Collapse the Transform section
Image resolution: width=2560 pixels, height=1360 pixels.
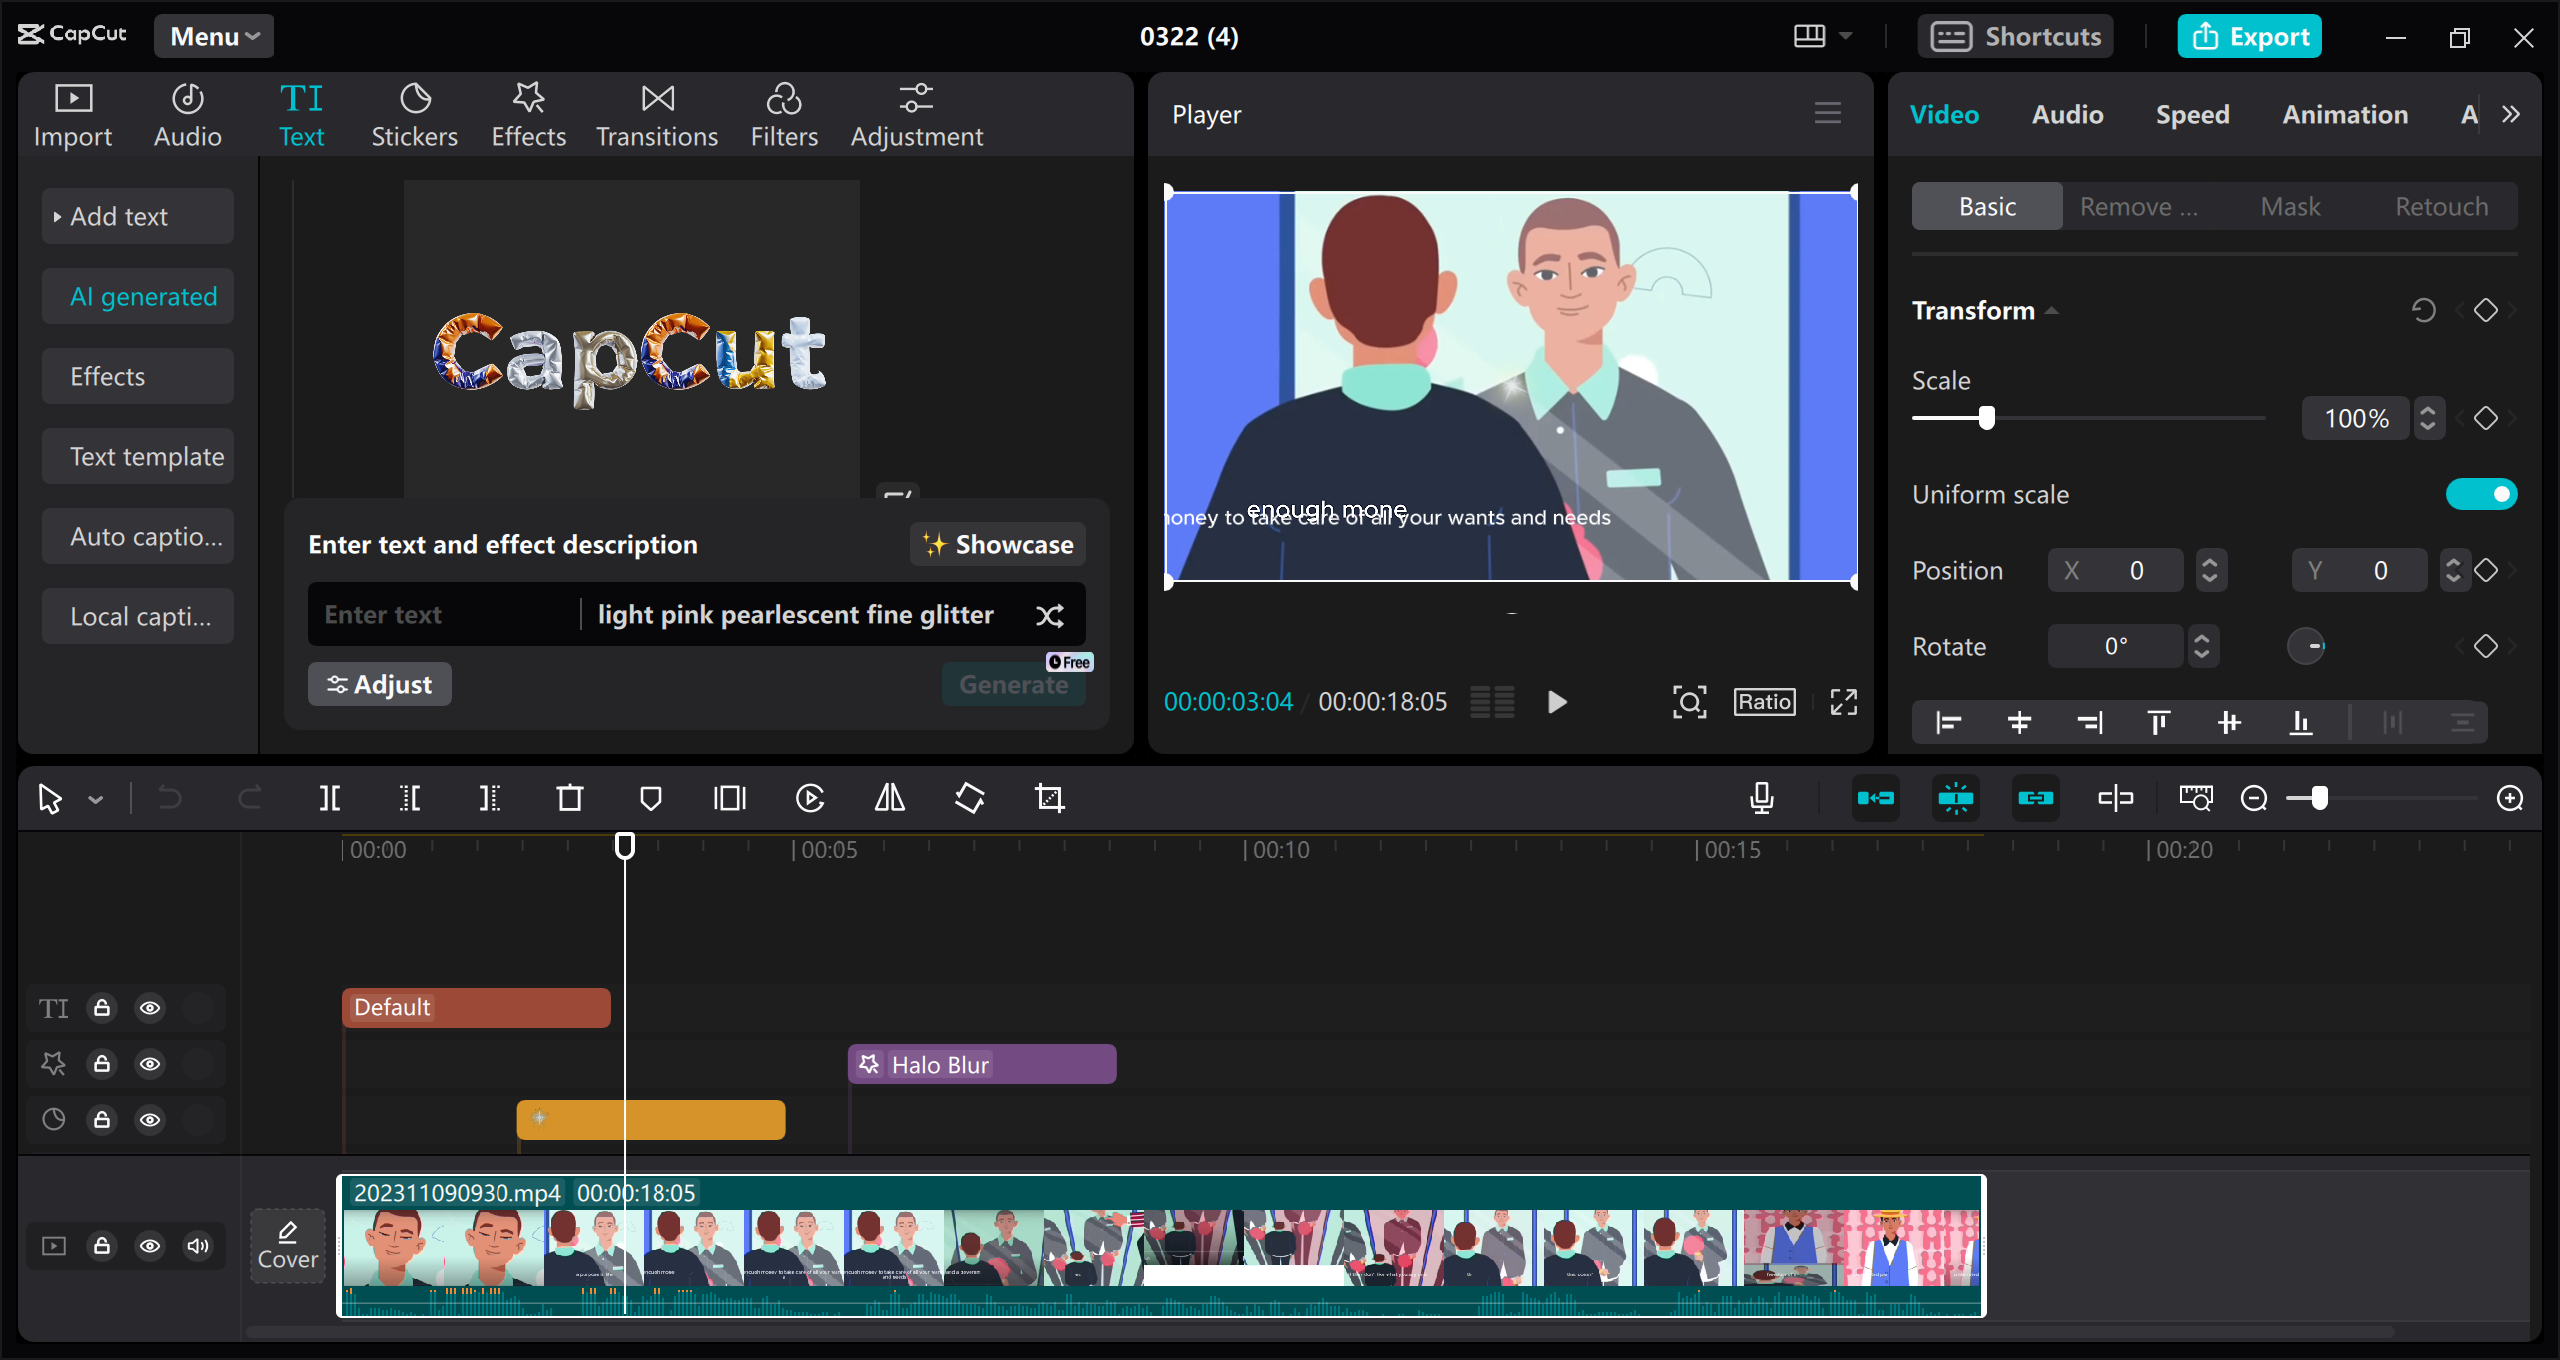click(x=2051, y=310)
